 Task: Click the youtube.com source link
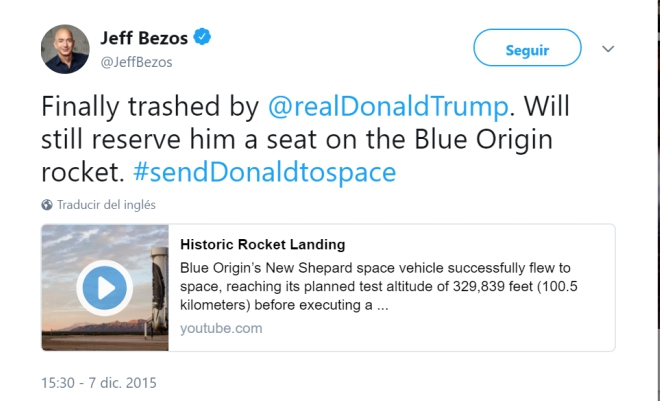tap(221, 328)
